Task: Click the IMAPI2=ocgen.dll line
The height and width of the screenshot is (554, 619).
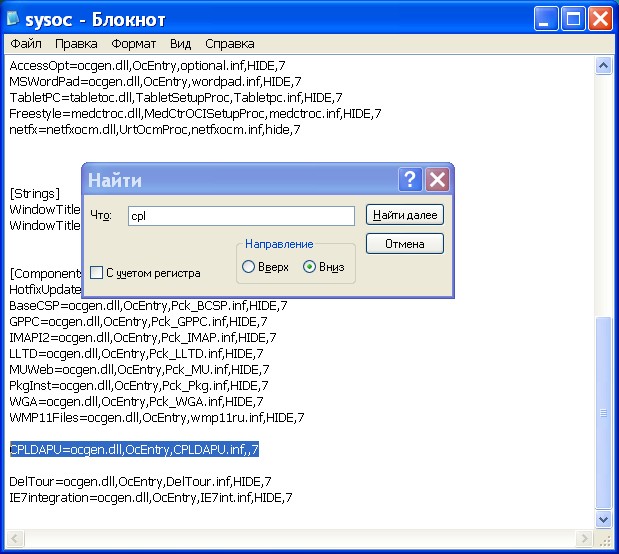Action: coord(143,338)
